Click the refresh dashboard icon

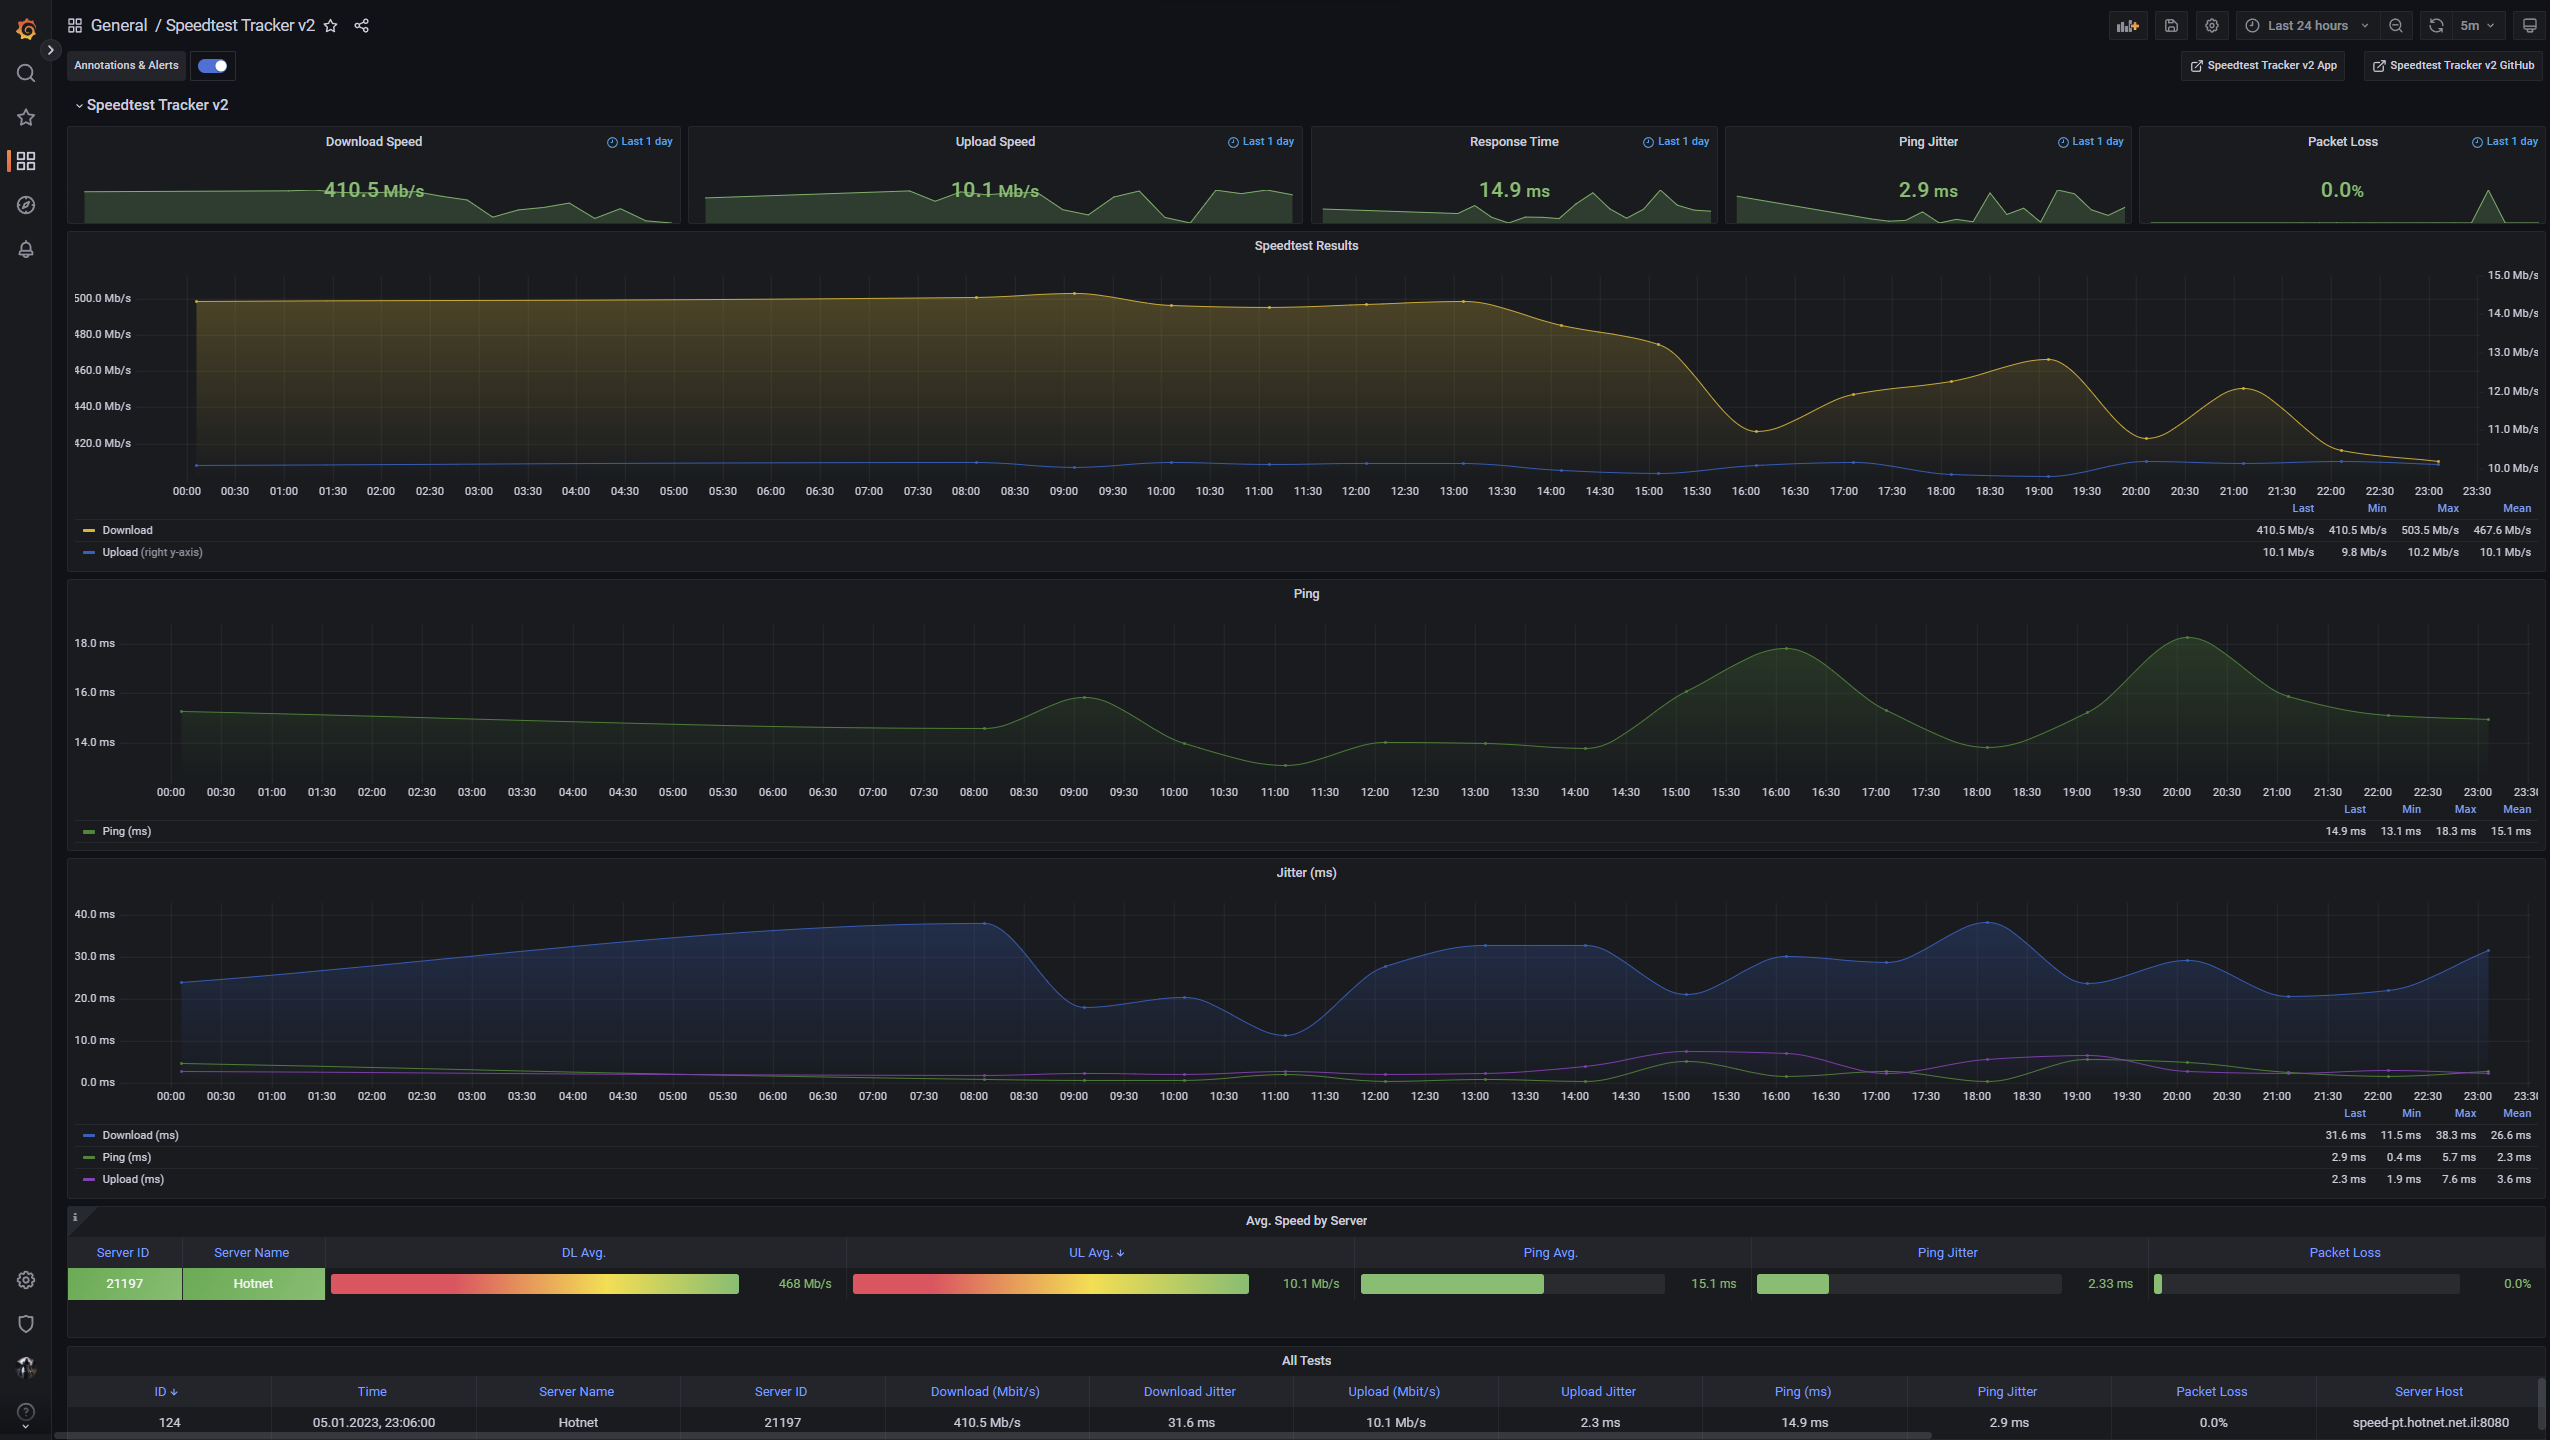[2436, 26]
